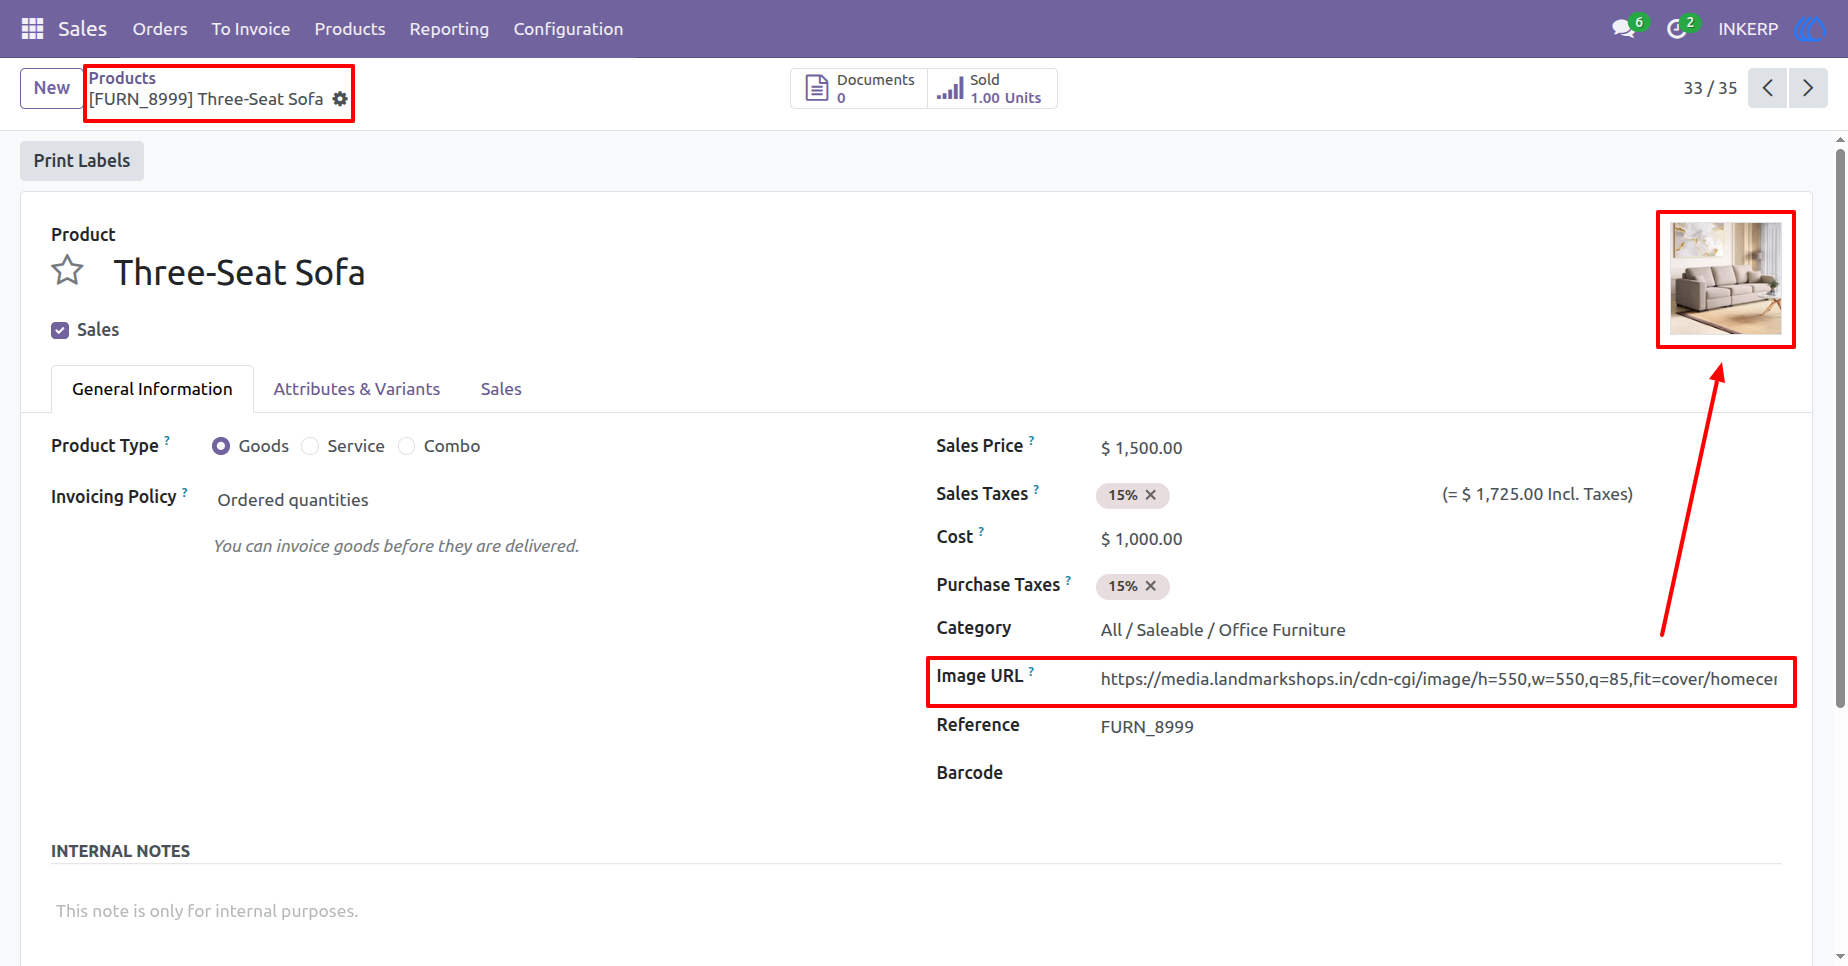Open the Configuration menu
The image size is (1848, 966).
coord(568,29)
